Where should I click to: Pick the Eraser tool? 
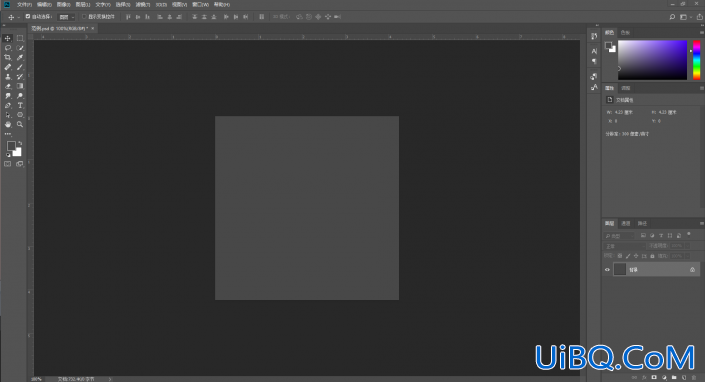coord(8,86)
